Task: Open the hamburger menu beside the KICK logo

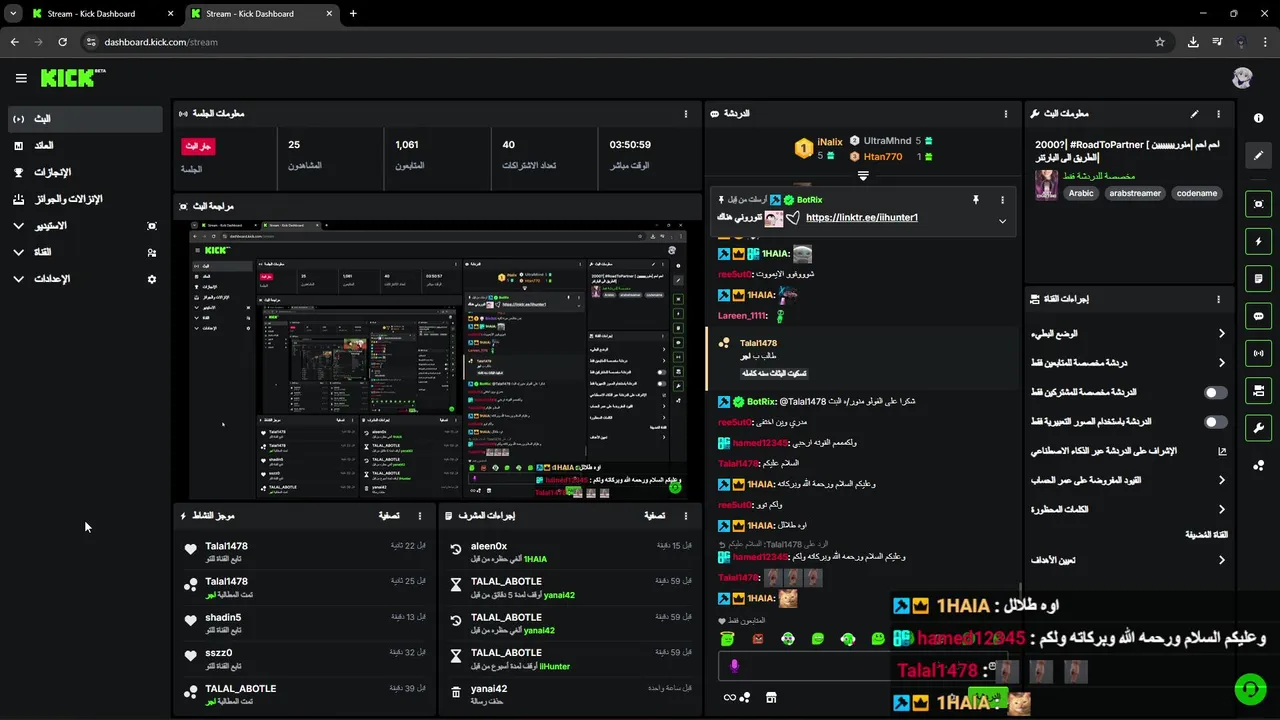Action: [21, 78]
